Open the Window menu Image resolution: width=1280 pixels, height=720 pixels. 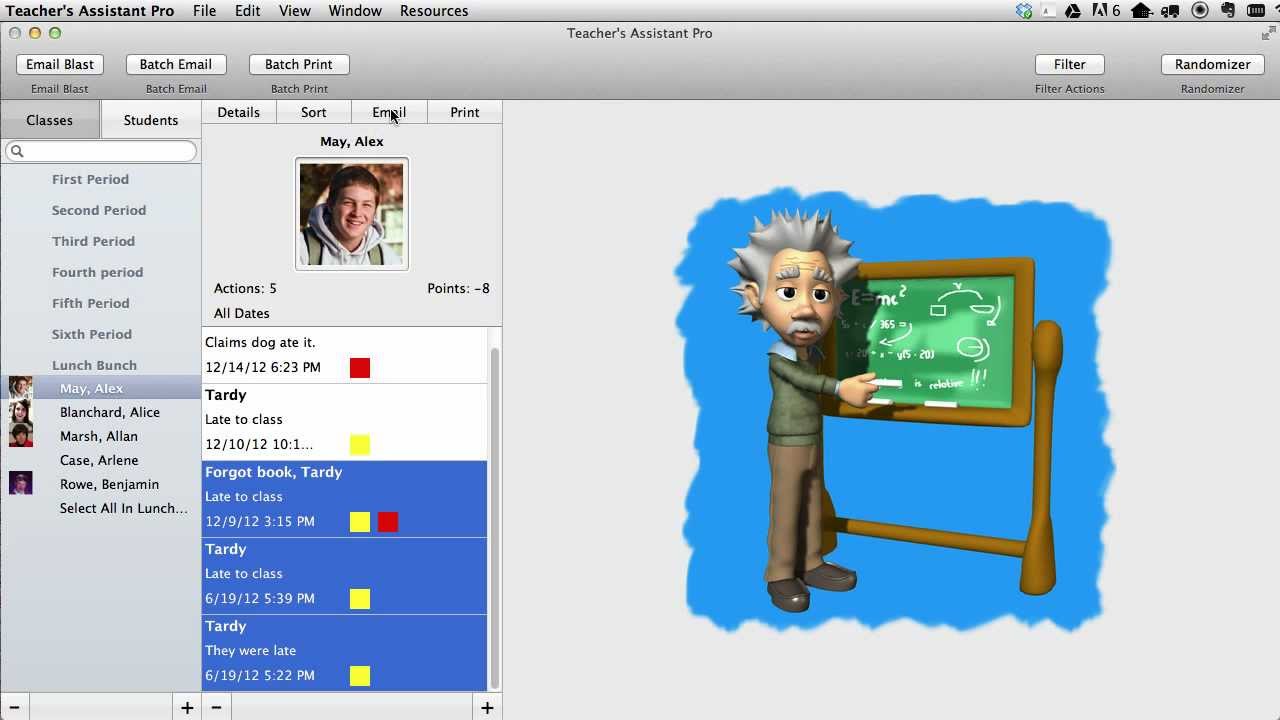pos(355,11)
